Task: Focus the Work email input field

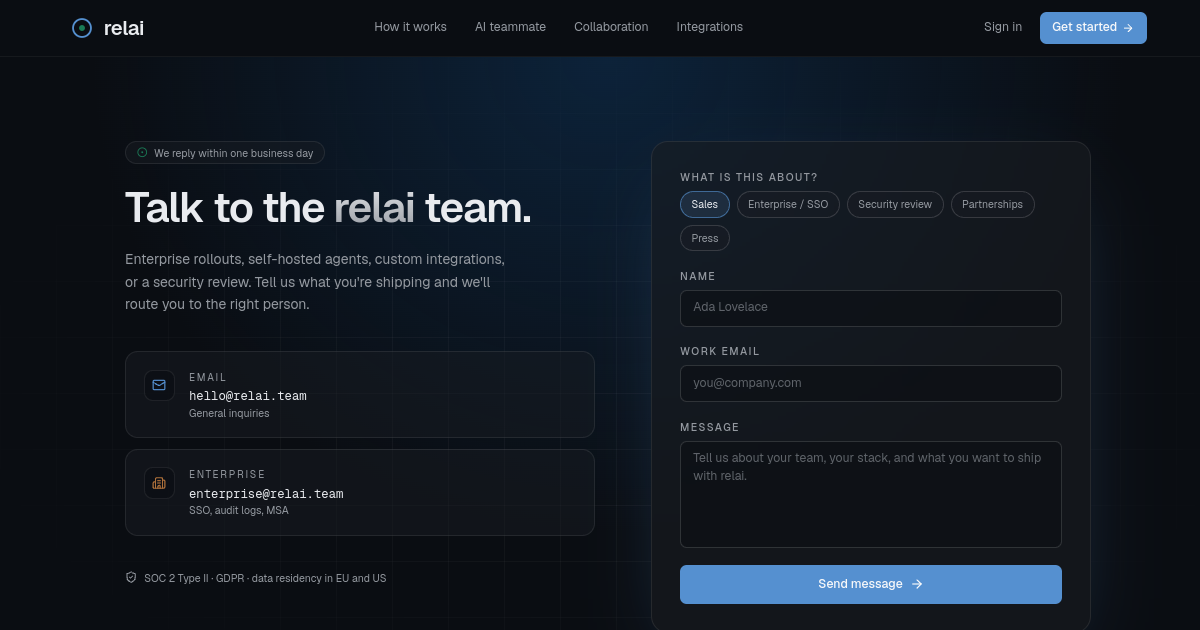Action: coord(871,383)
